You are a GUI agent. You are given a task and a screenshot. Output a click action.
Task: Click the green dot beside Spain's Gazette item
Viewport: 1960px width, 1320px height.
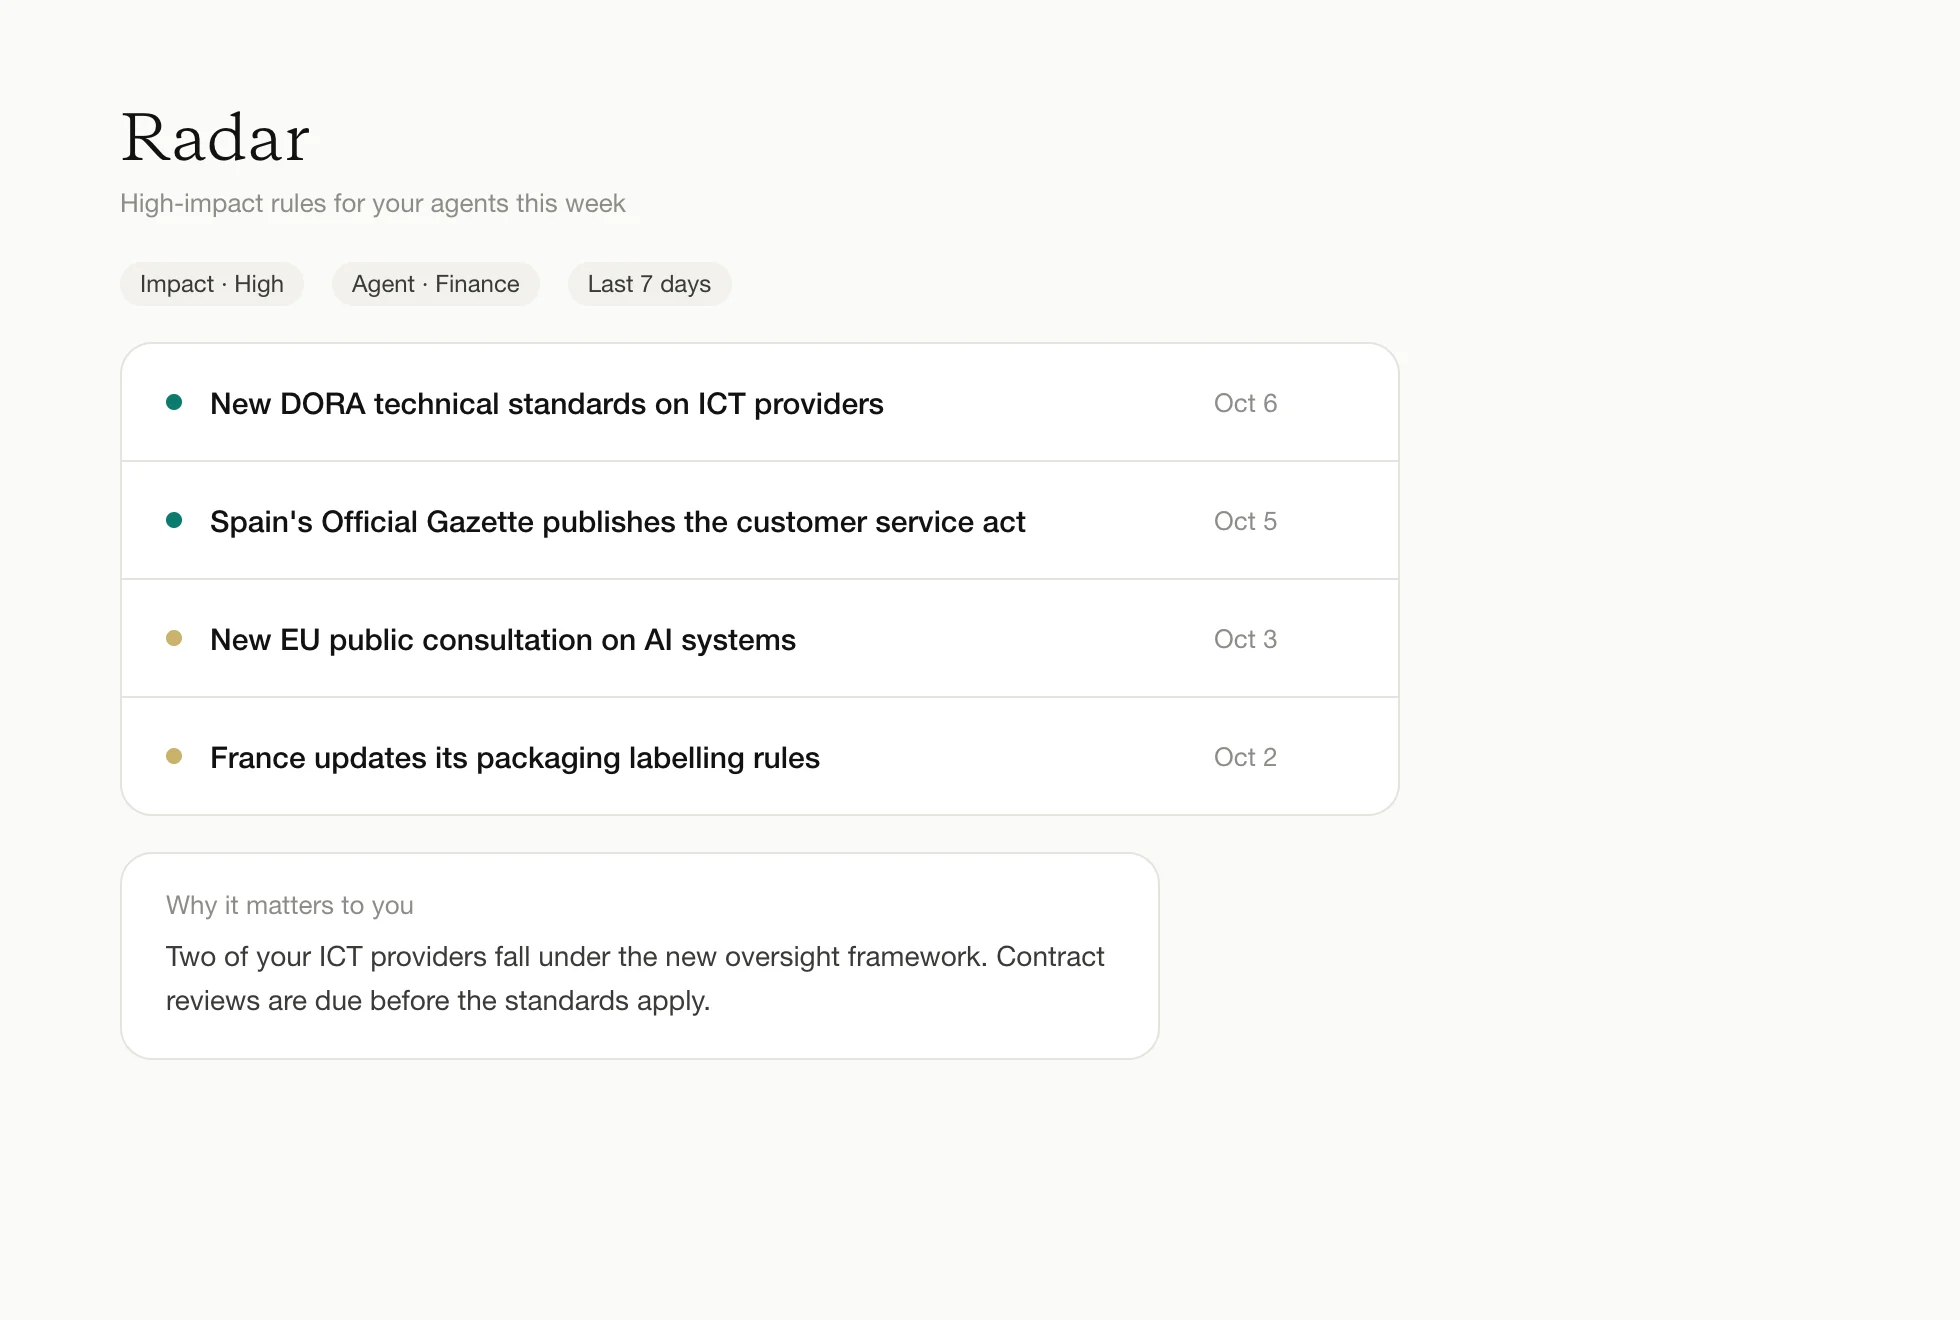coord(174,520)
